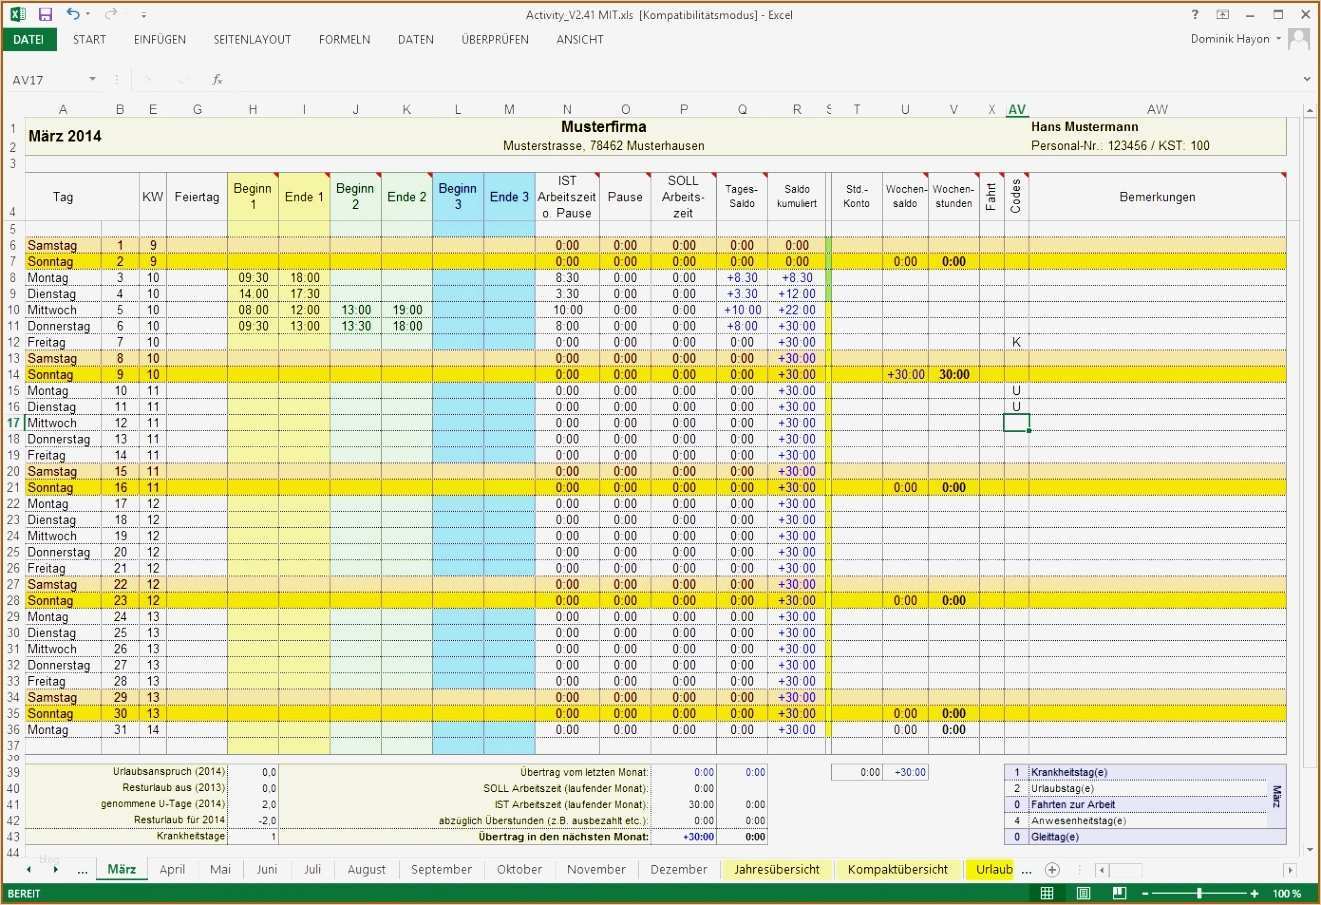The width and height of the screenshot is (1321, 905).
Task: Adjust the zoom slider handle
Action: 1199,892
